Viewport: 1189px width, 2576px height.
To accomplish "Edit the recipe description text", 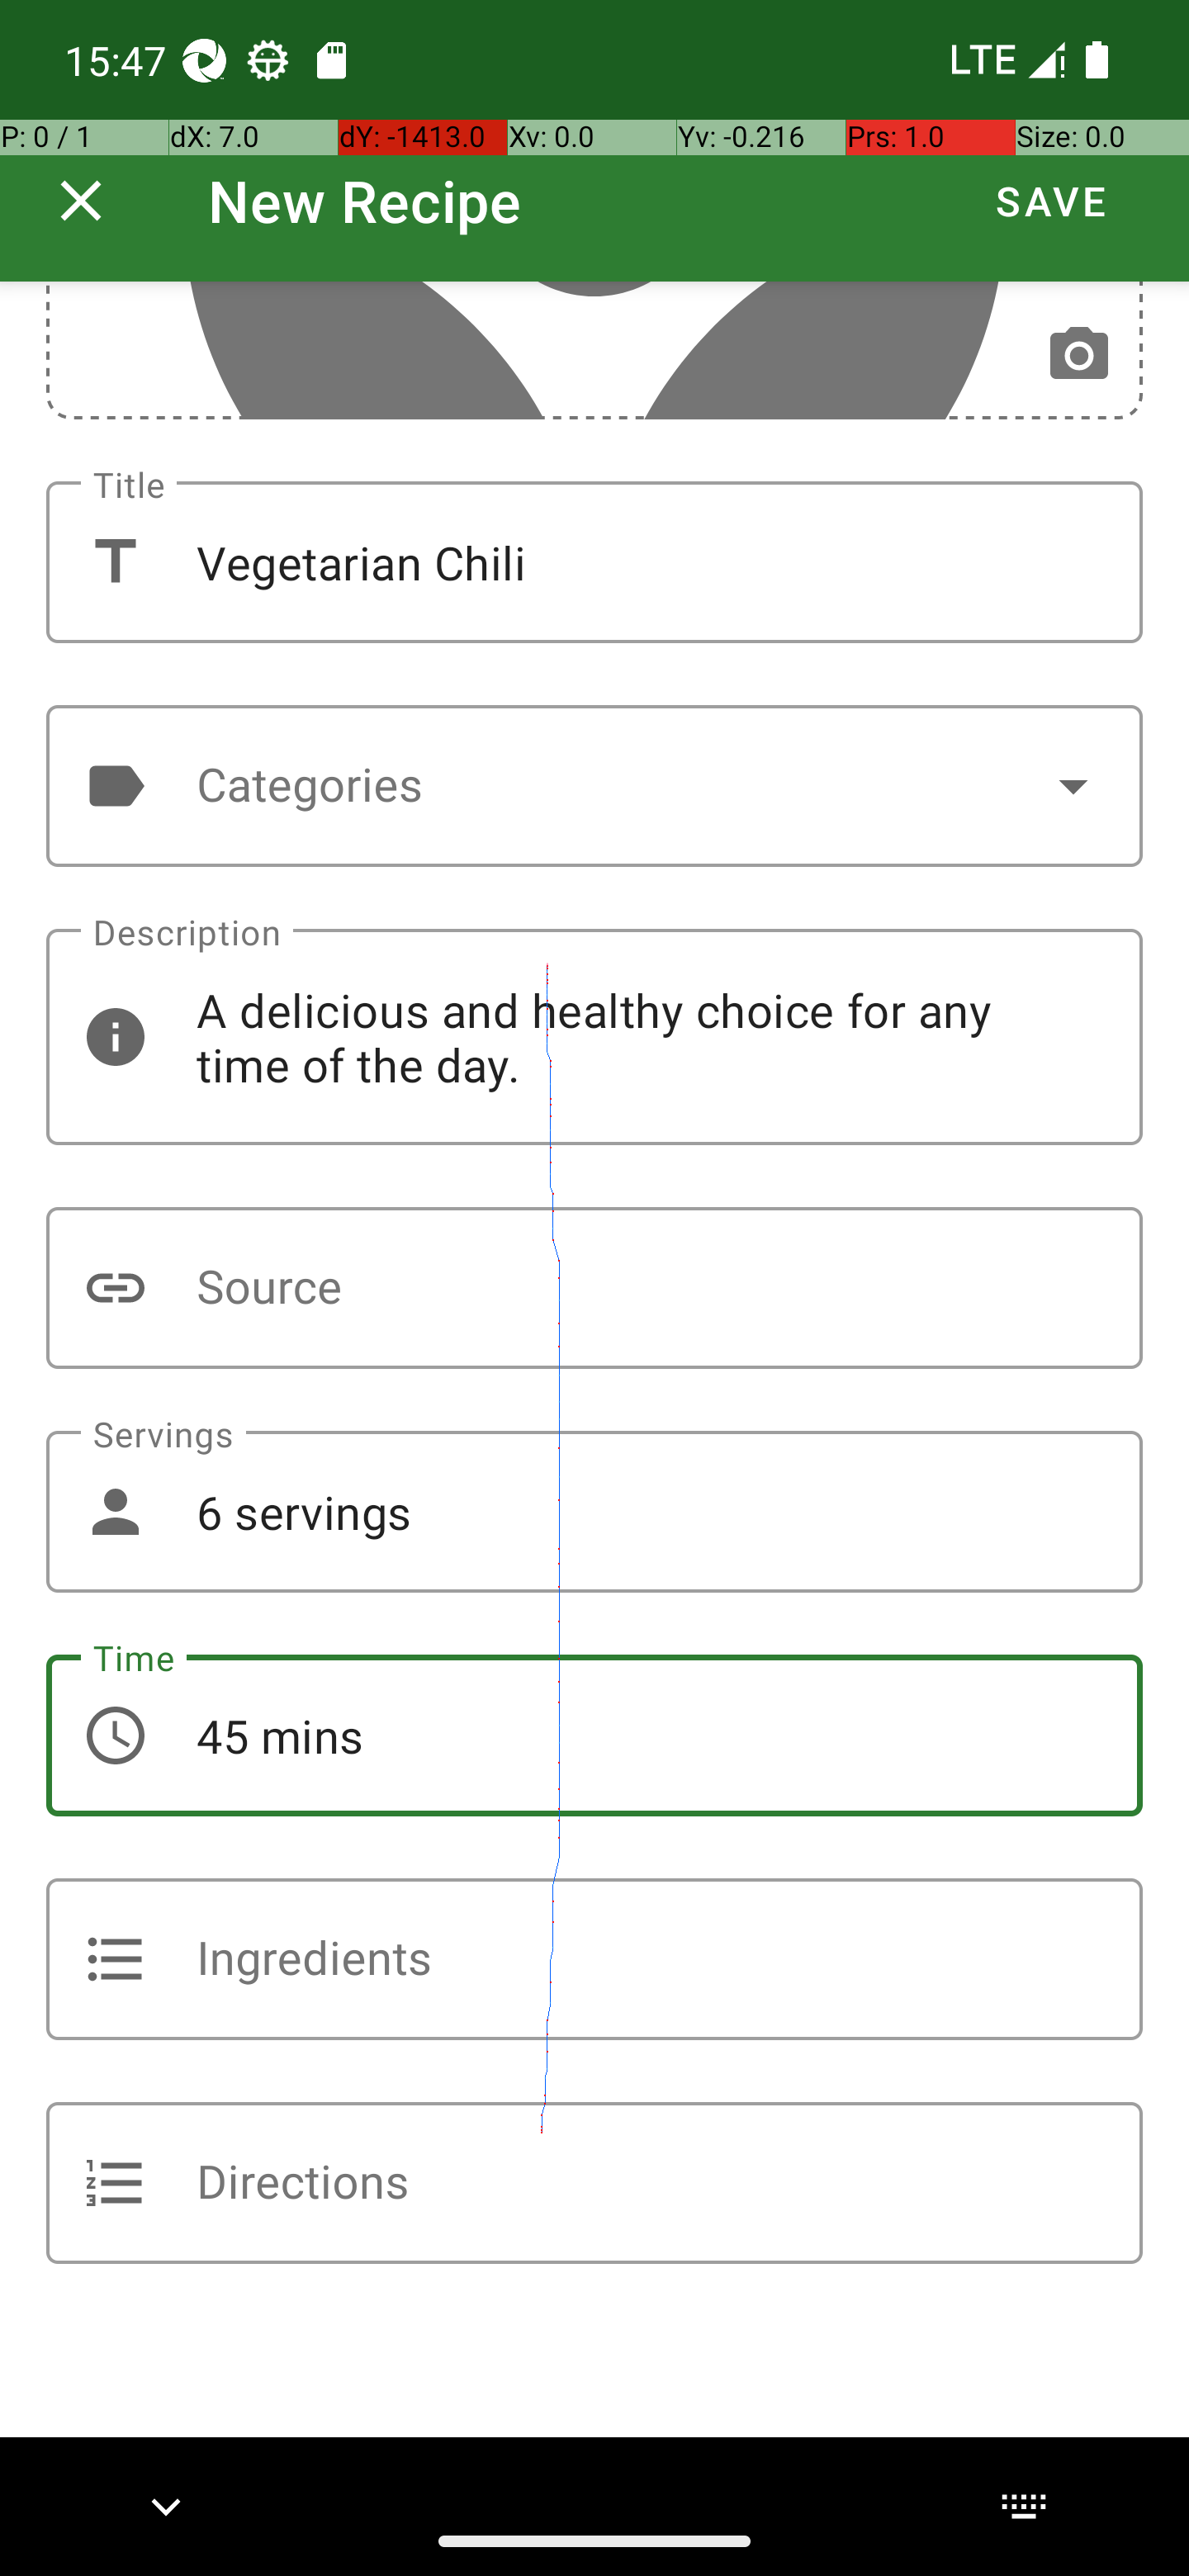I will click(594, 1037).
